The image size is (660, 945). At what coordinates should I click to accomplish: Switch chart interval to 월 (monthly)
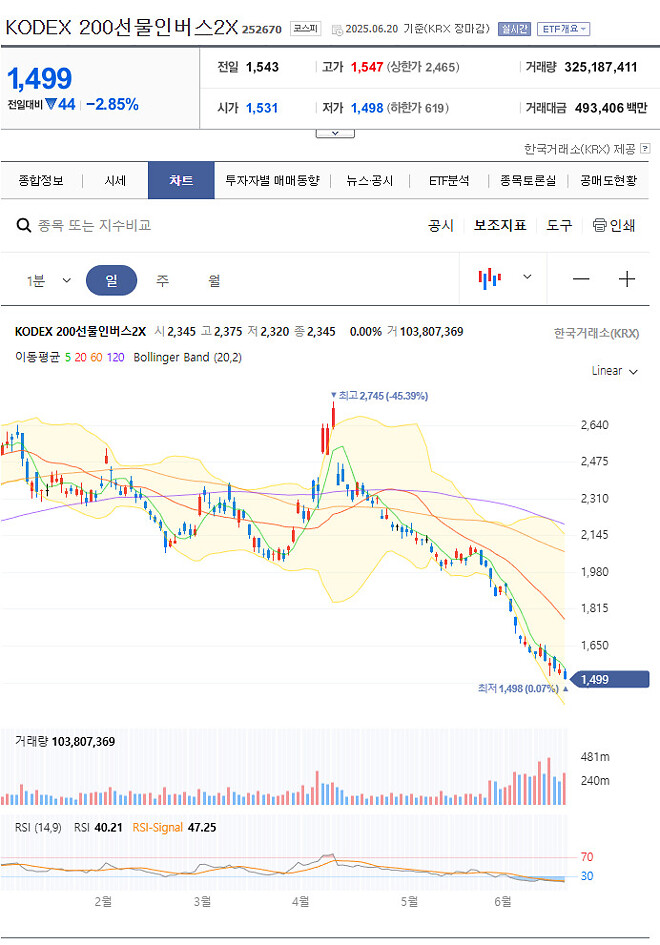(x=212, y=278)
